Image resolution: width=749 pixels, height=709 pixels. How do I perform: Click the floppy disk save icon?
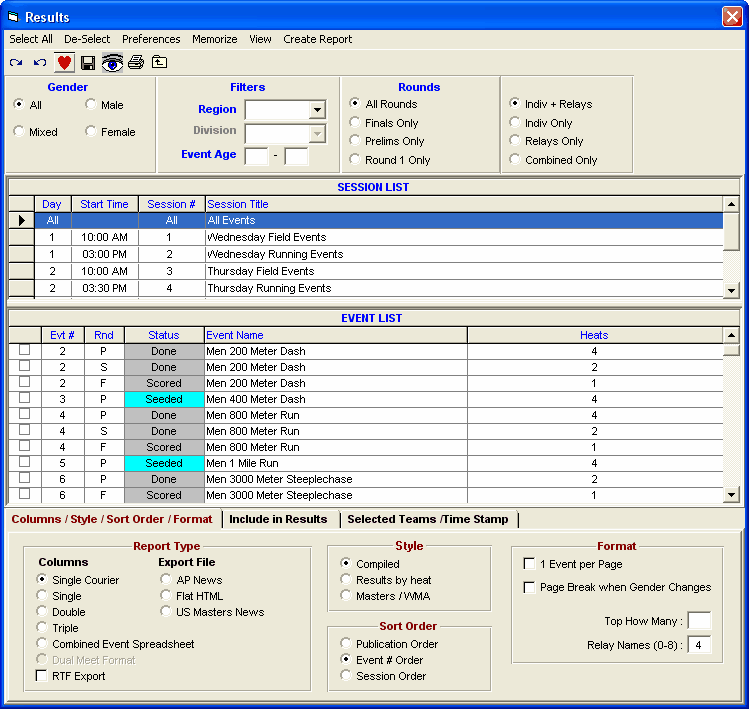(88, 63)
